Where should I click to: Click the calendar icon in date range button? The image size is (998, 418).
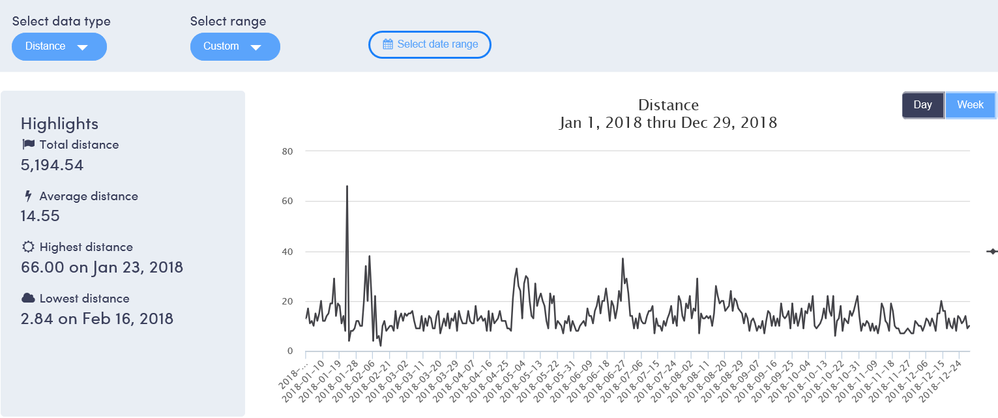[388, 44]
